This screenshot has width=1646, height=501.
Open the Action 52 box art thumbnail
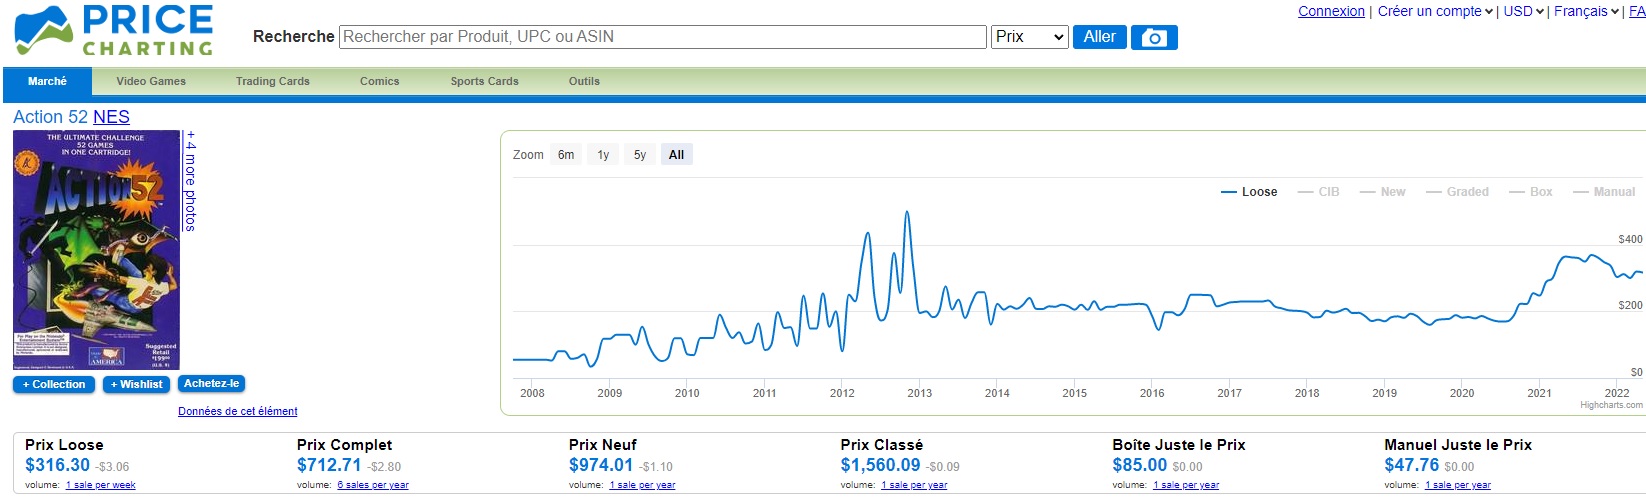click(x=96, y=249)
